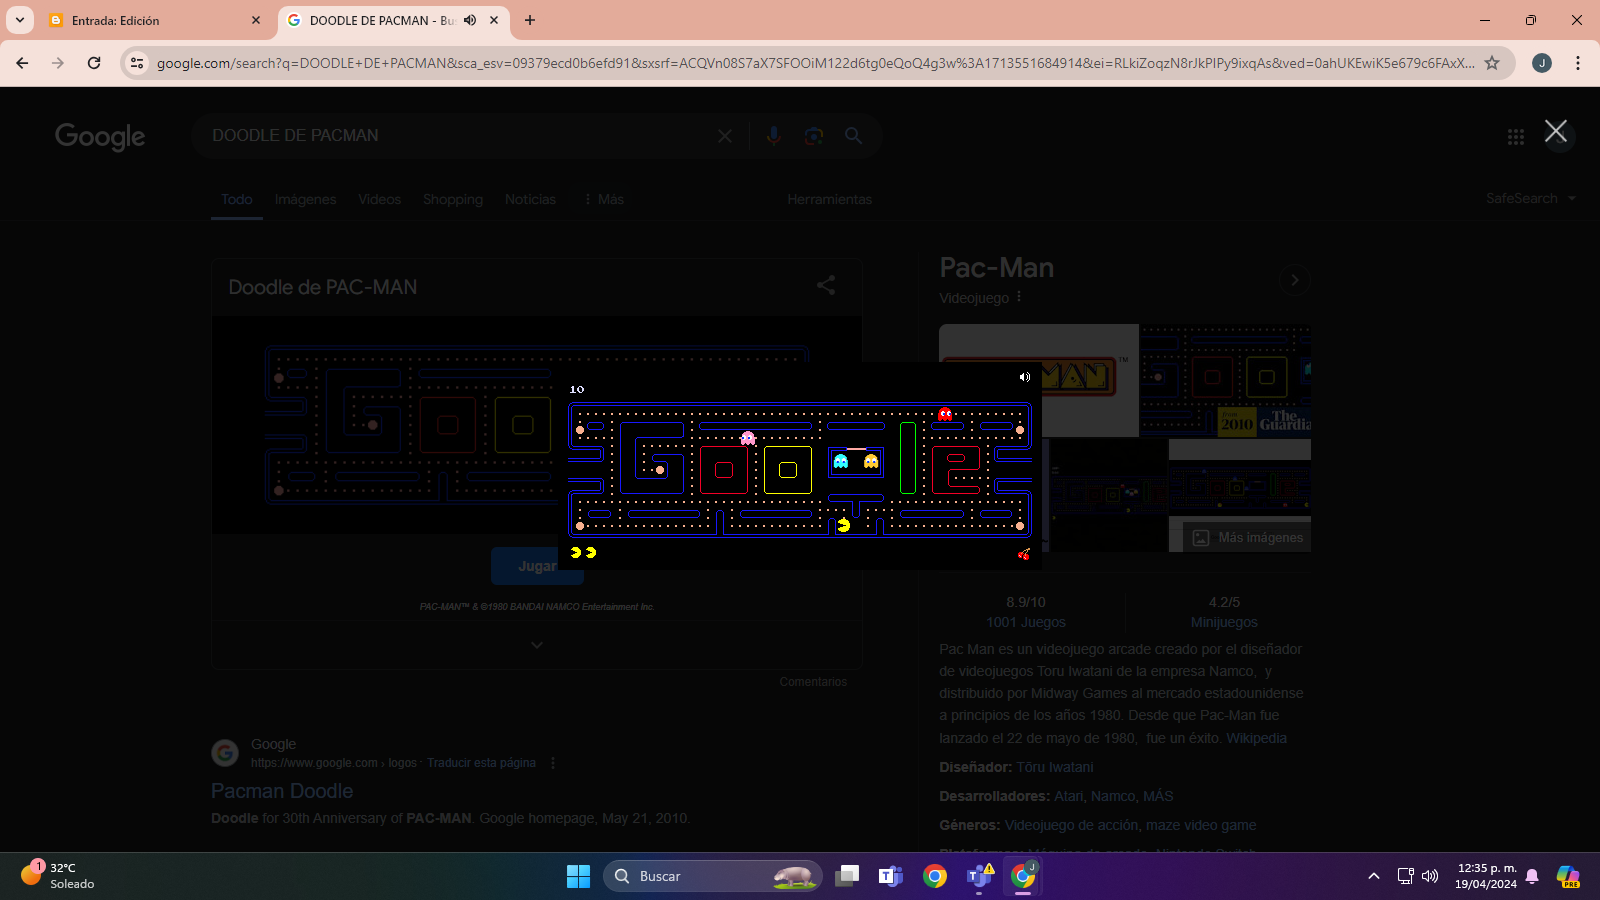Start voice search with the microphone
1600x900 pixels.
pyautogui.click(x=773, y=136)
